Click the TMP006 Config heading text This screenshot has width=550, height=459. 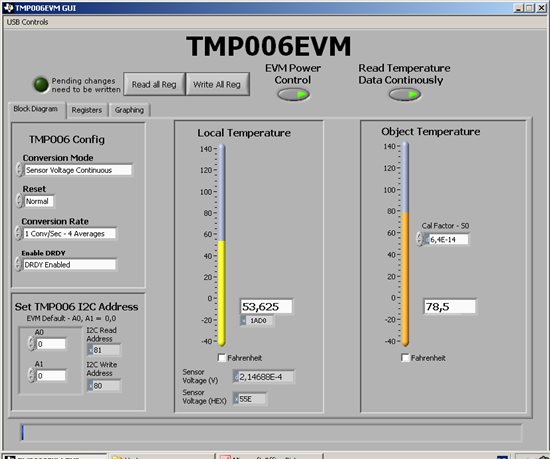(x=67, y=140)
